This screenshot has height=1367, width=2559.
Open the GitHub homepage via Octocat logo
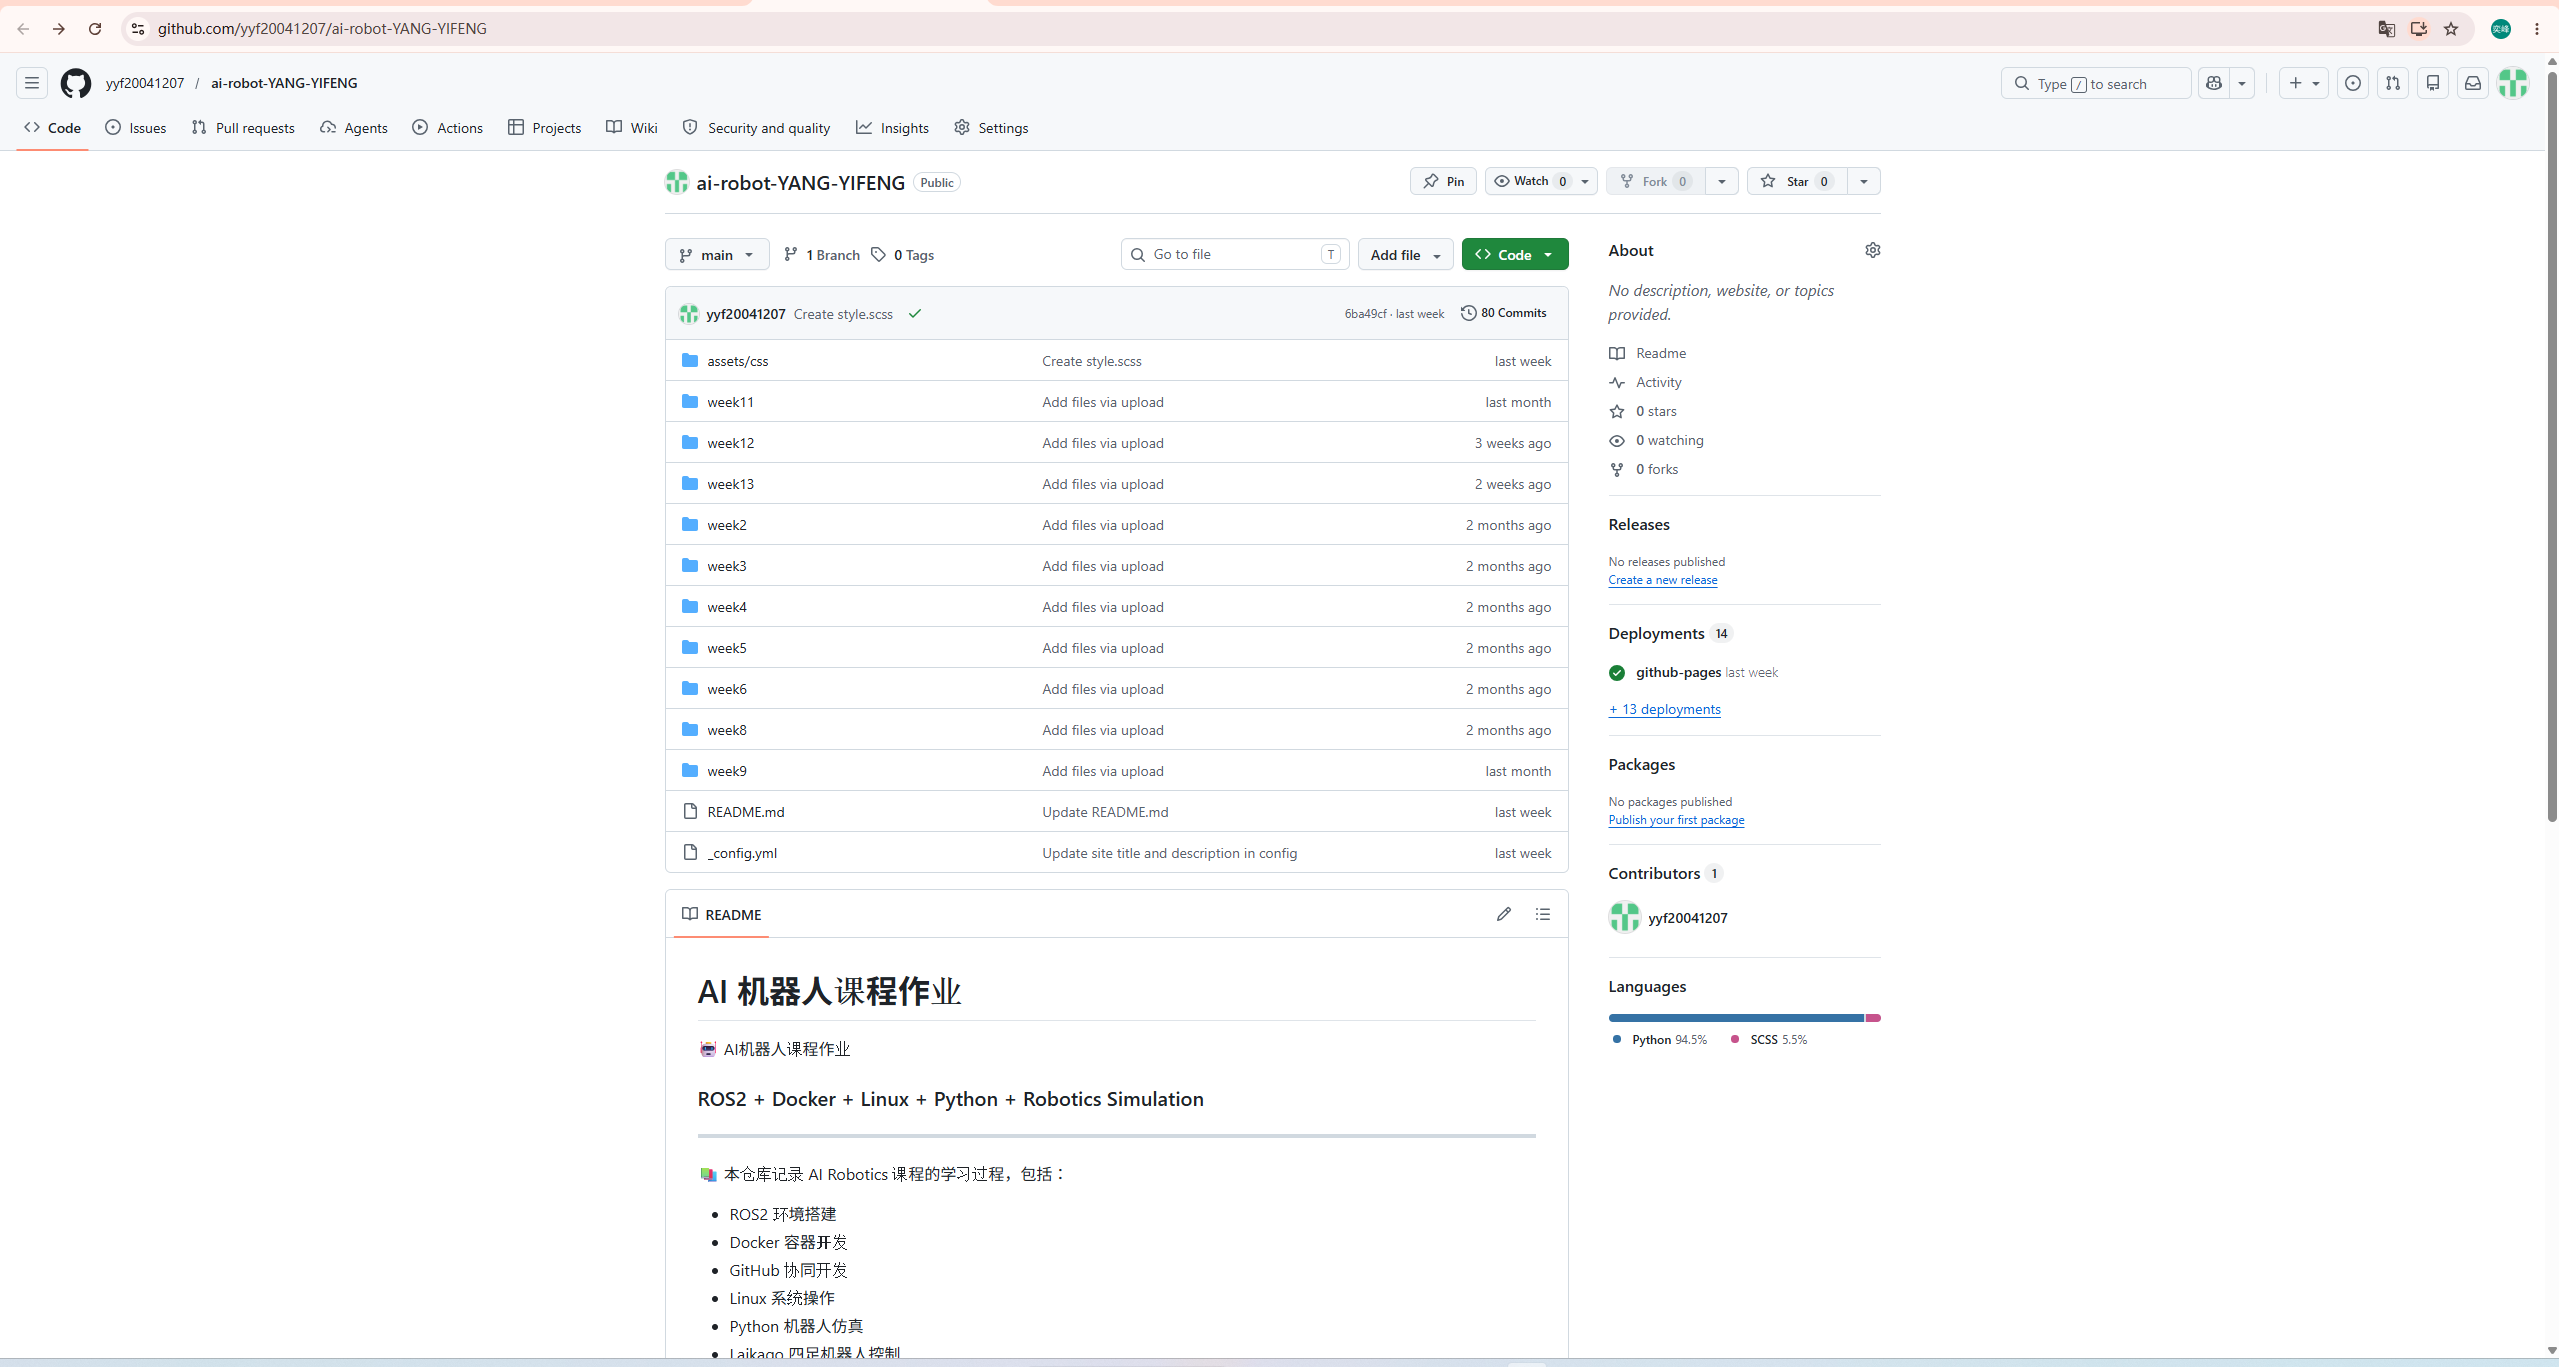[76, 83]
